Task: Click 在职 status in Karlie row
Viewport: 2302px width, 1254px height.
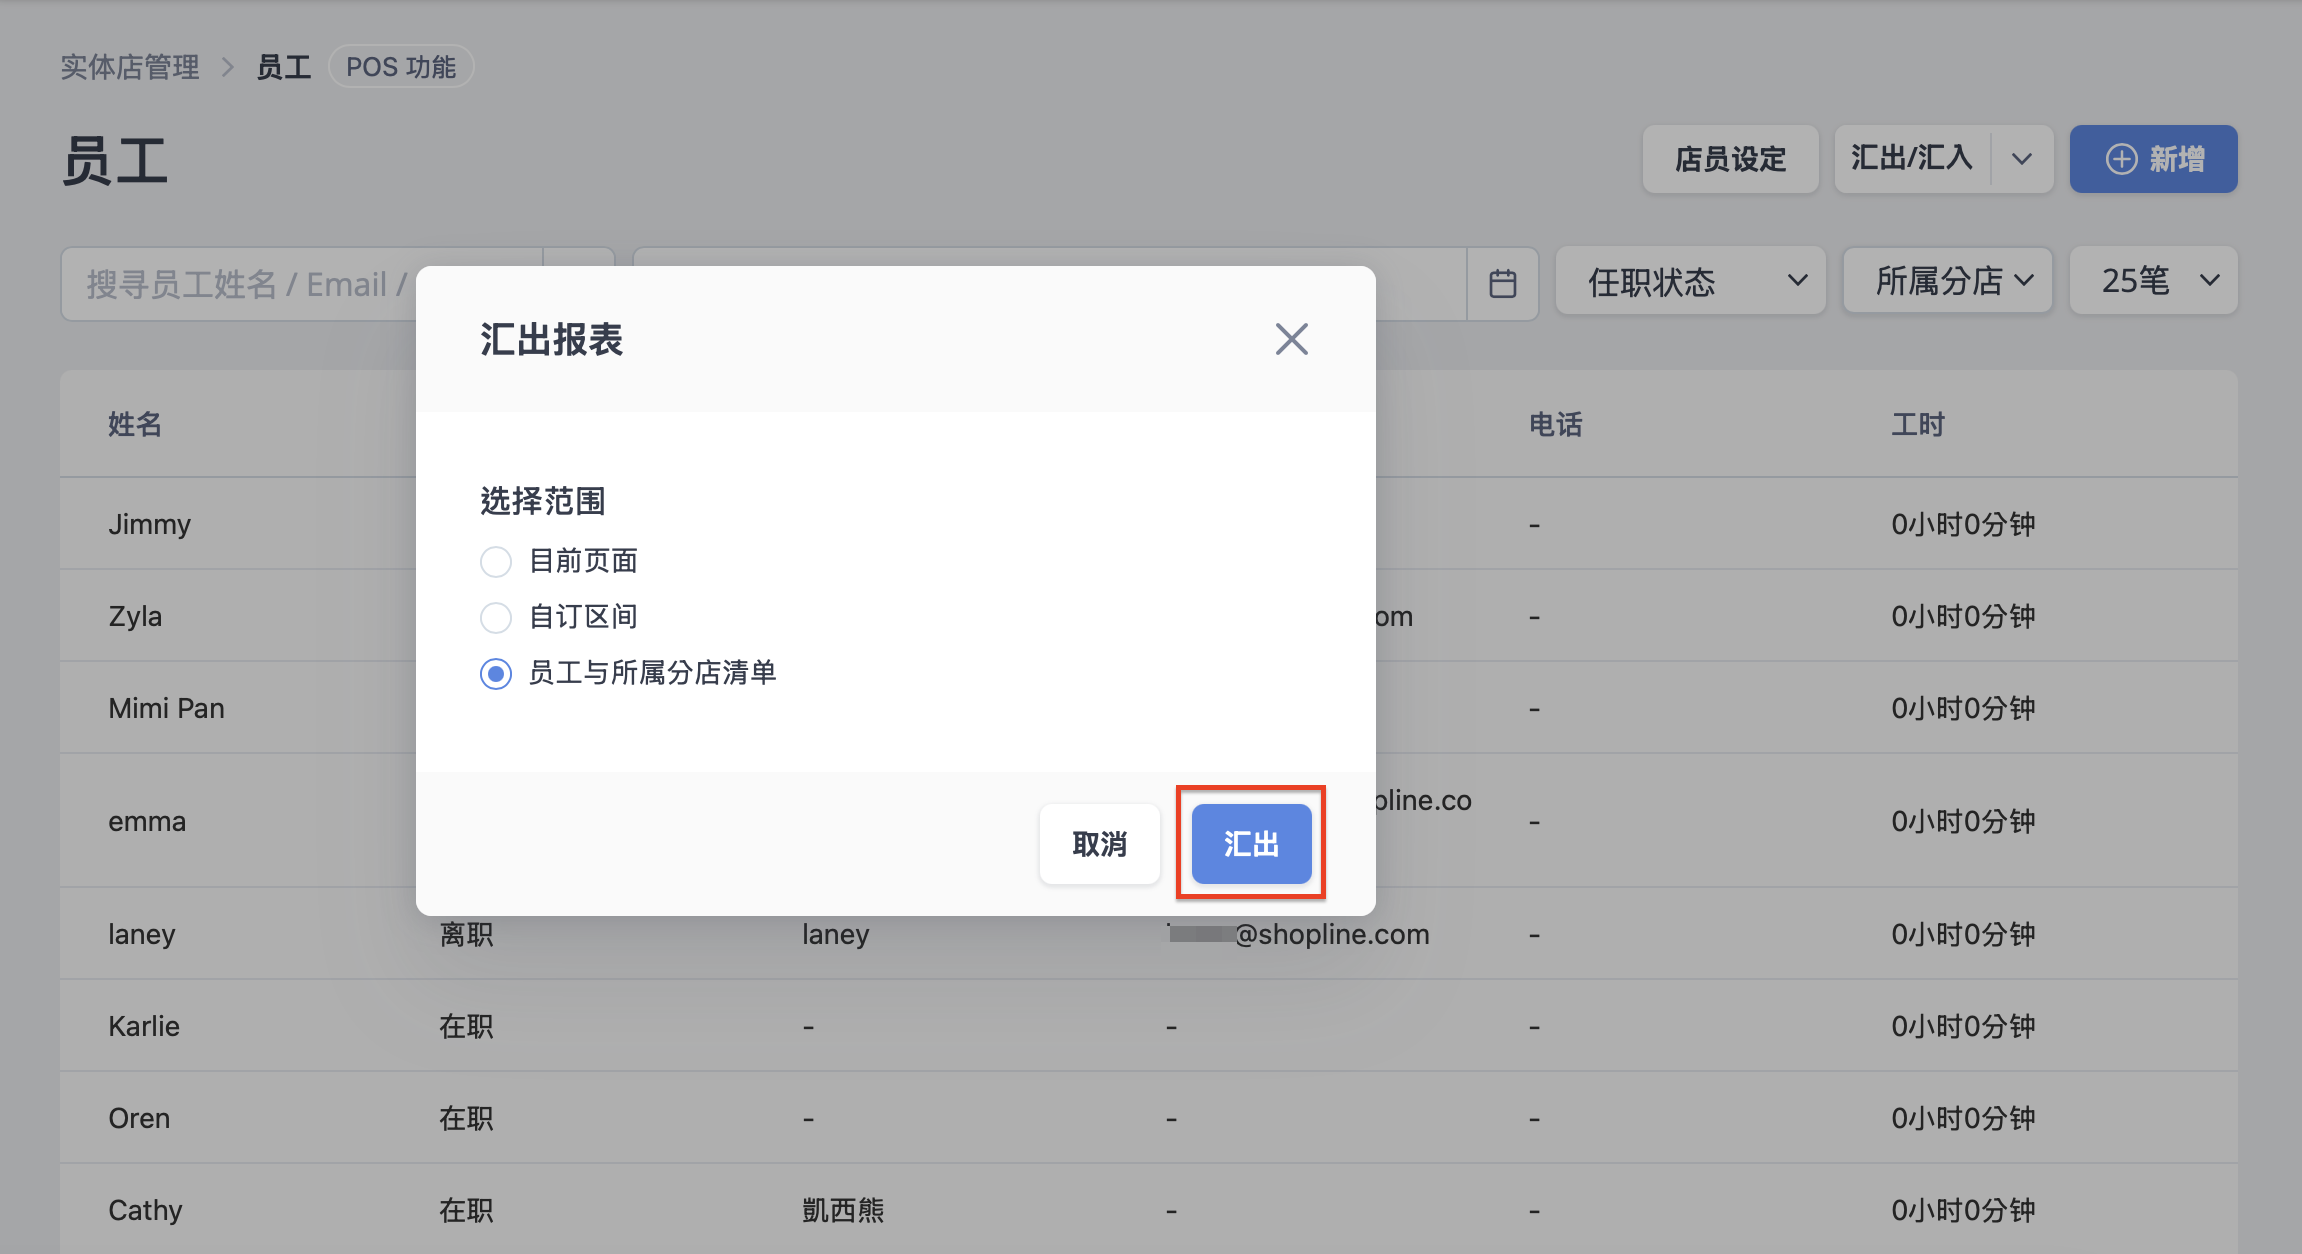Action: [x=466, y=1026]
